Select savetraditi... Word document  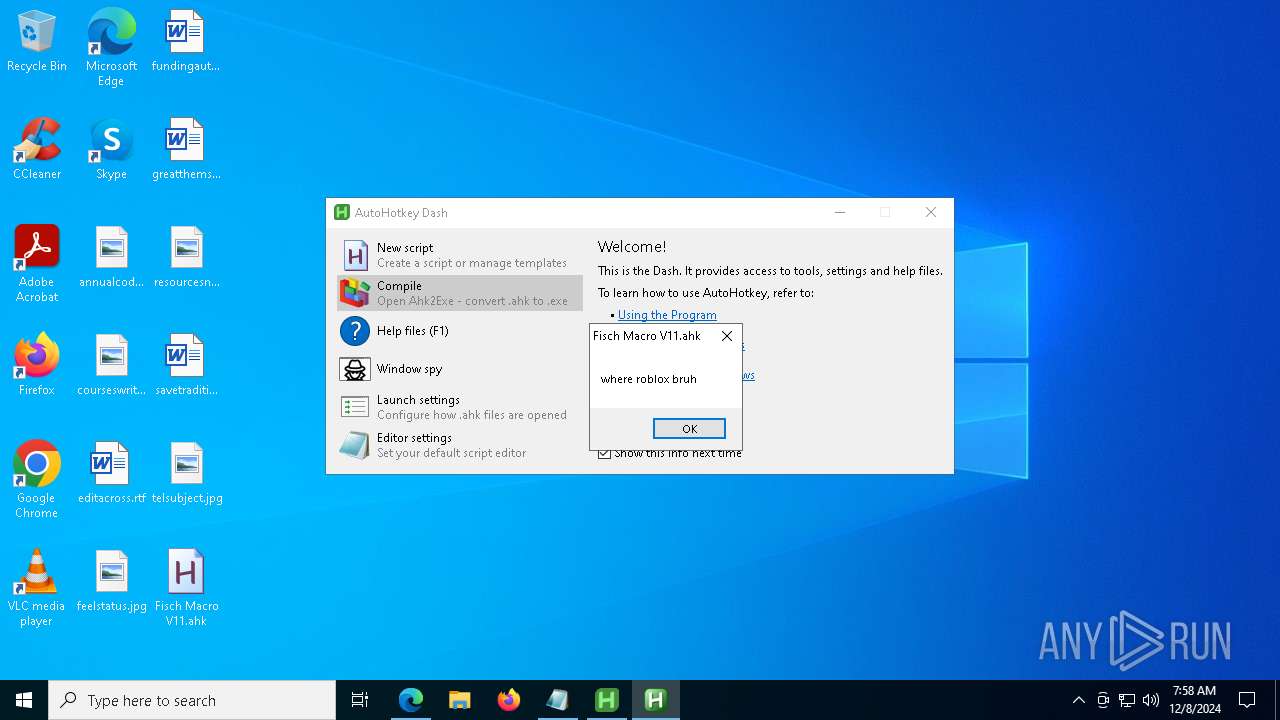pos(186,366)
